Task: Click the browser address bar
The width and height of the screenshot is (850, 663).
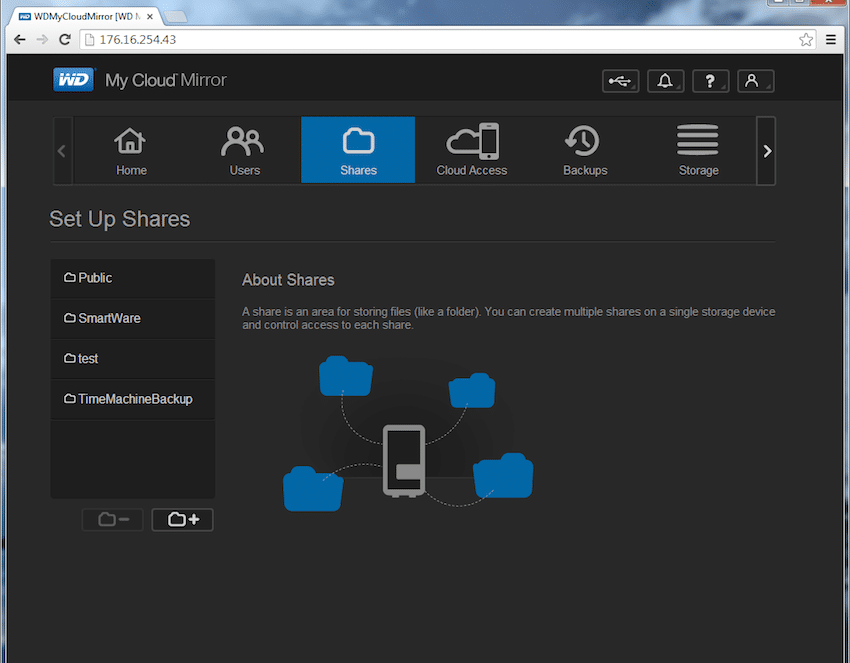Action: pyautogui.click(x=439, y=40)
